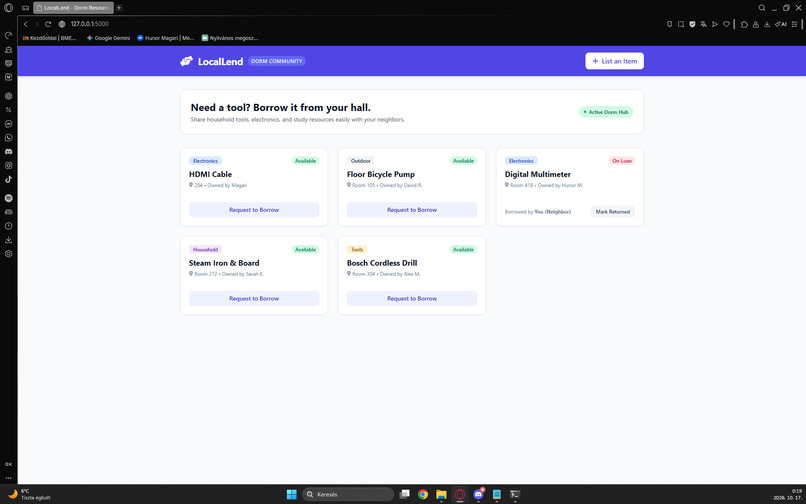Click the HDMI Cable card title
Viewport: 806px width, 504px height.
tap(210, 174)
